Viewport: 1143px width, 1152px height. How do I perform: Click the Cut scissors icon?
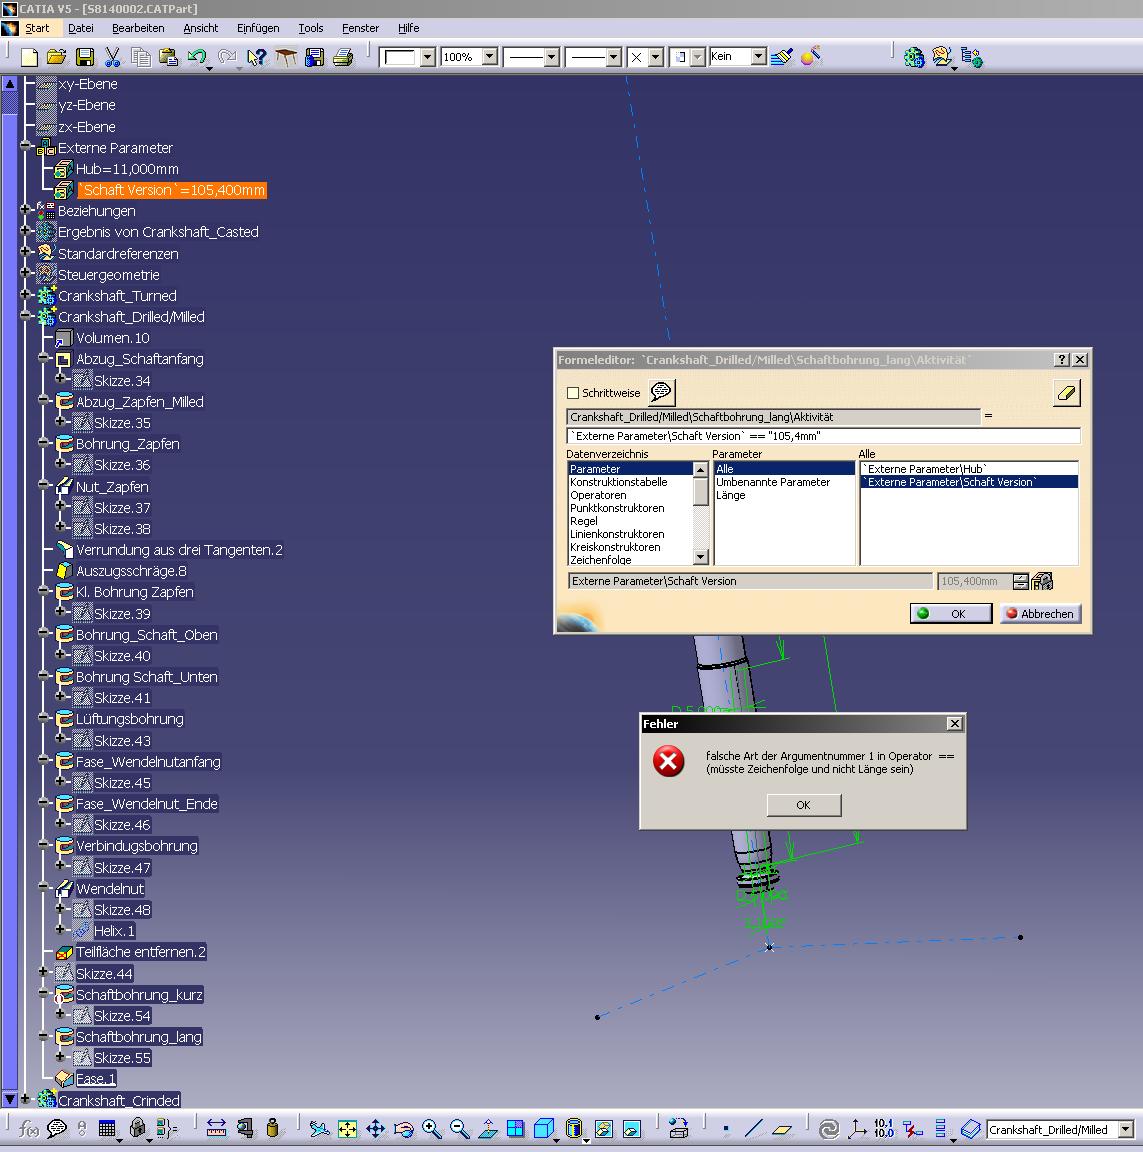[112, 57]
